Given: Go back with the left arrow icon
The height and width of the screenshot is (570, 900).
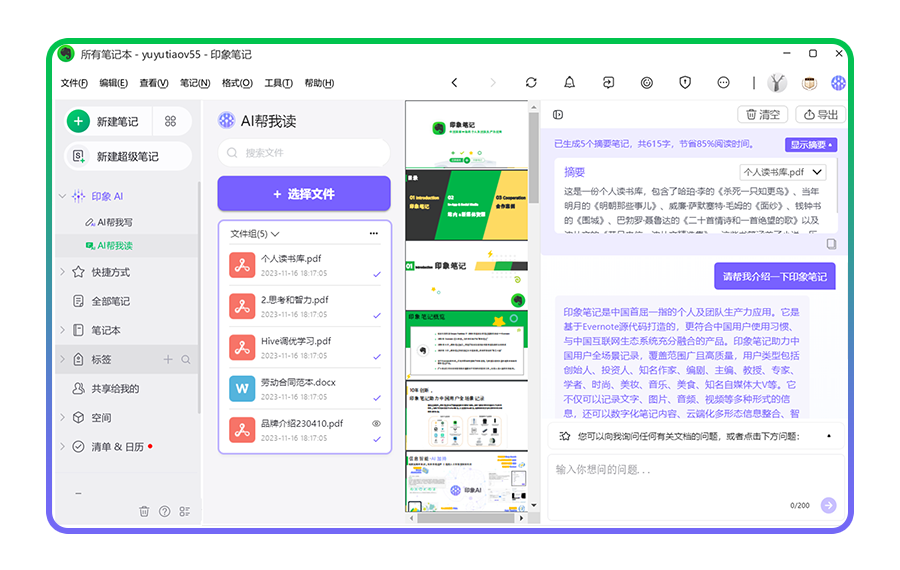Looking at the screenshot, I should 454,83.
